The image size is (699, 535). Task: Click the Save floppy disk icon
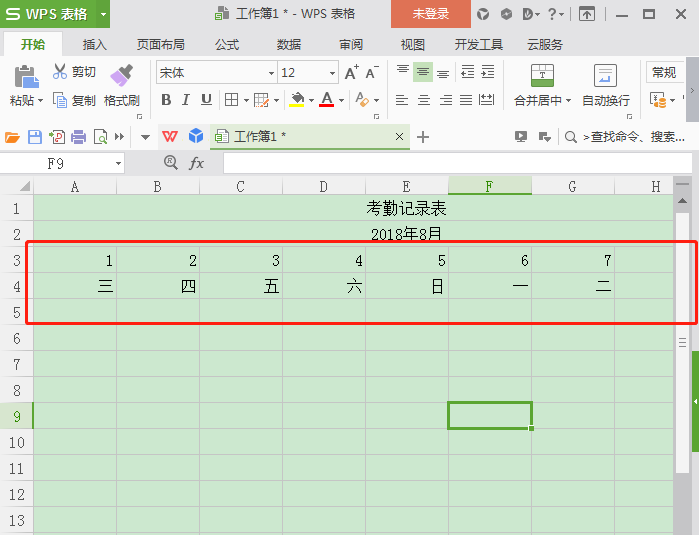pyautogui.click(x=34, y=137)
